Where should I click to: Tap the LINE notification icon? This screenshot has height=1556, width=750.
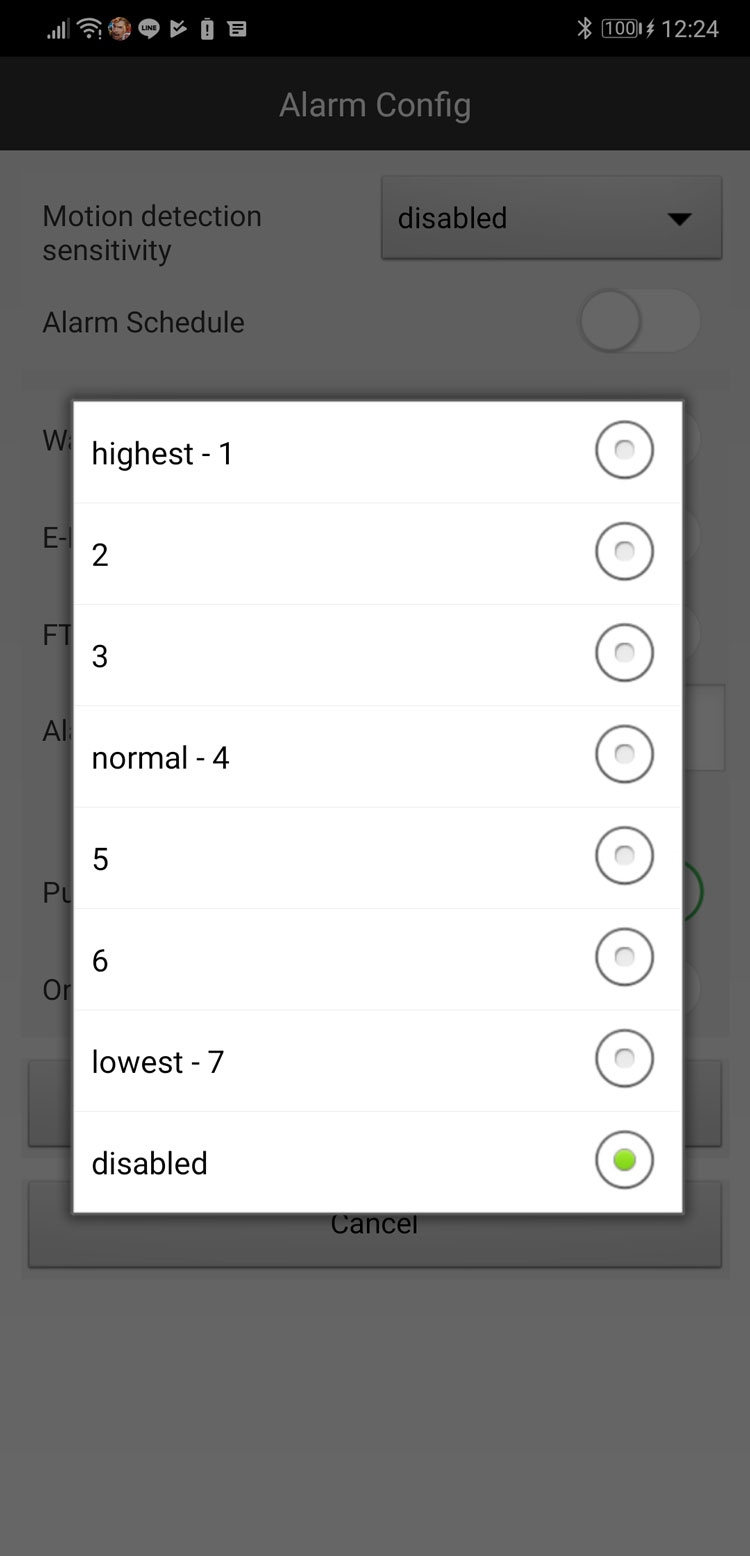[x=149, y=29]
